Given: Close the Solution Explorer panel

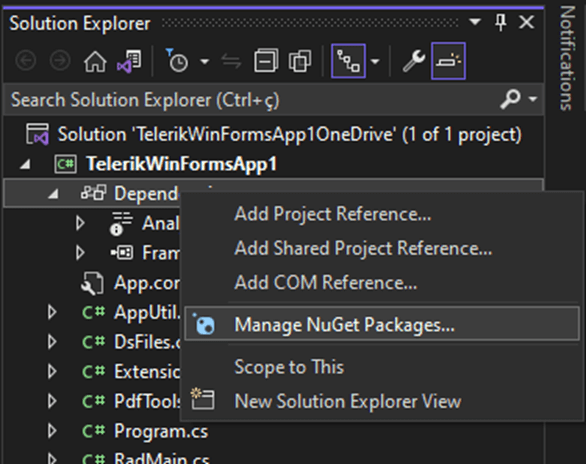Looking at the screenshot, I should [x=527, y=22].
